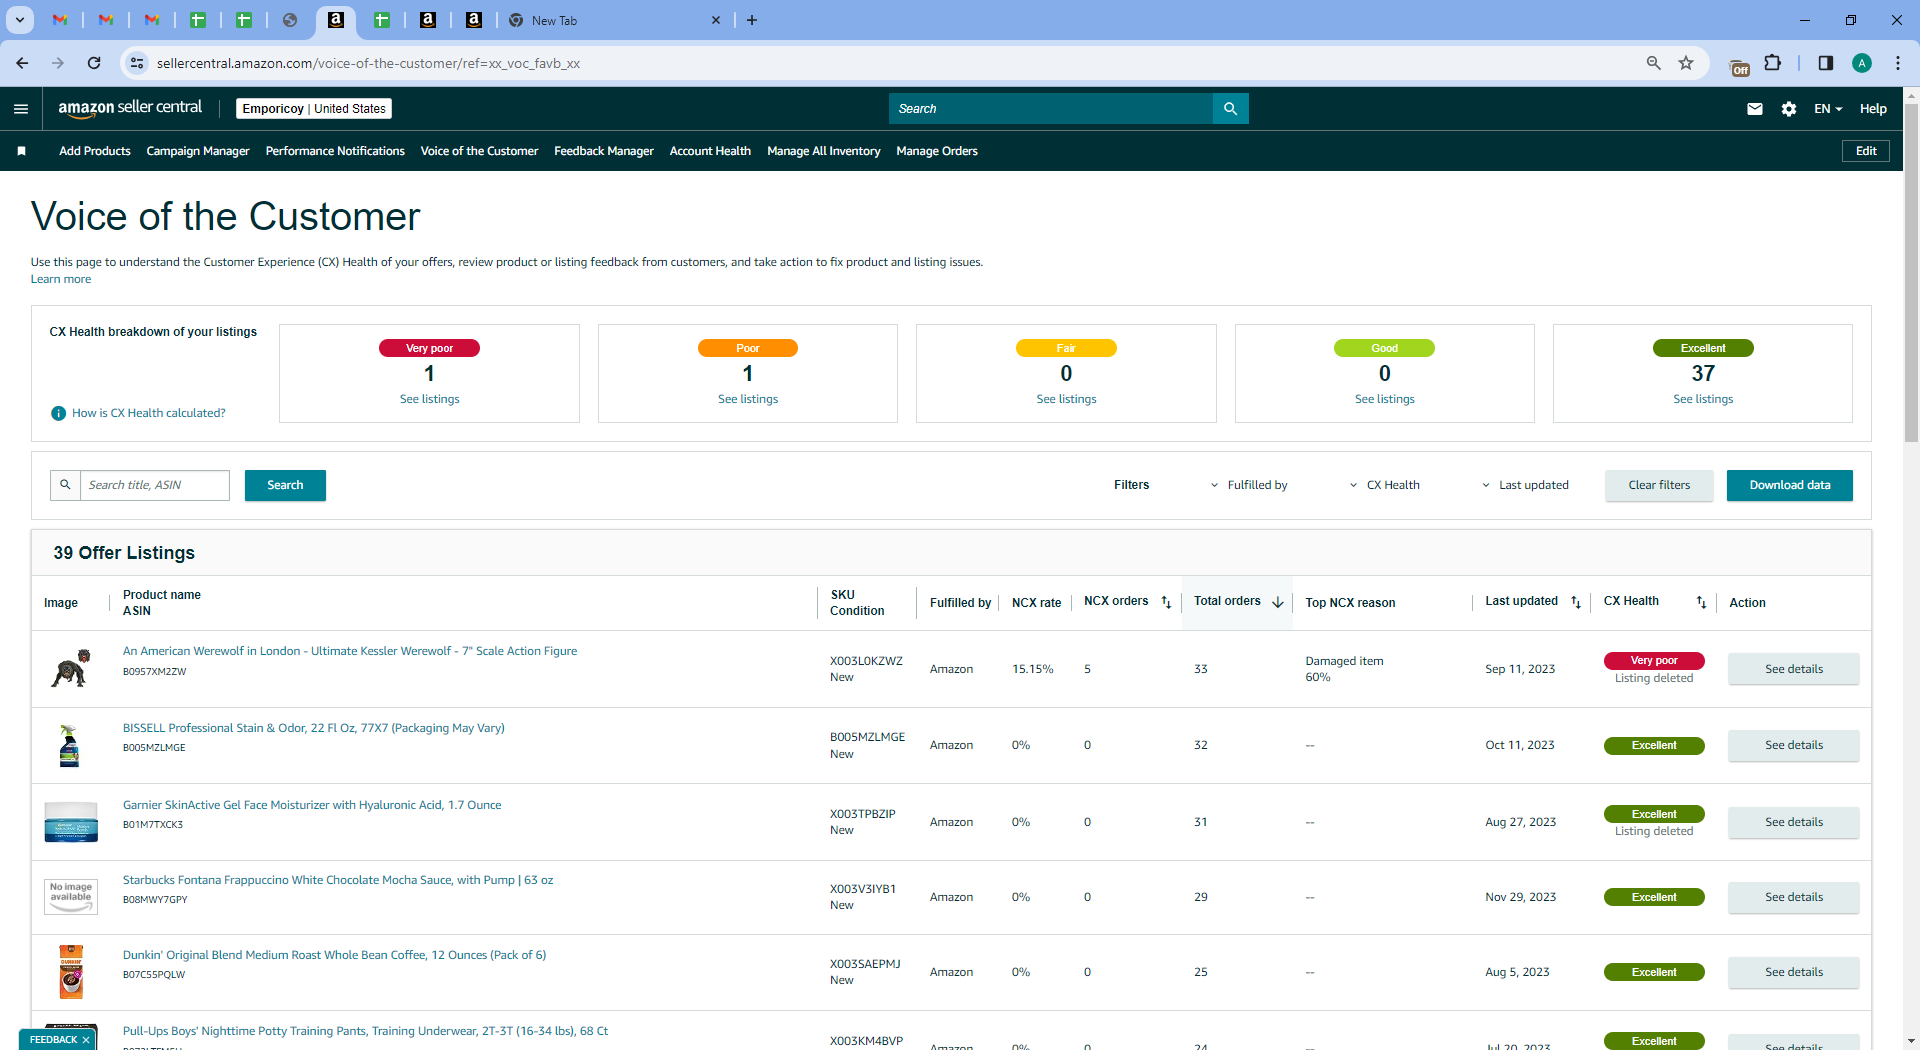Open Garnier SkinActive Gel Moisturizer product link

pyautogui.click(x=312, y=805)
